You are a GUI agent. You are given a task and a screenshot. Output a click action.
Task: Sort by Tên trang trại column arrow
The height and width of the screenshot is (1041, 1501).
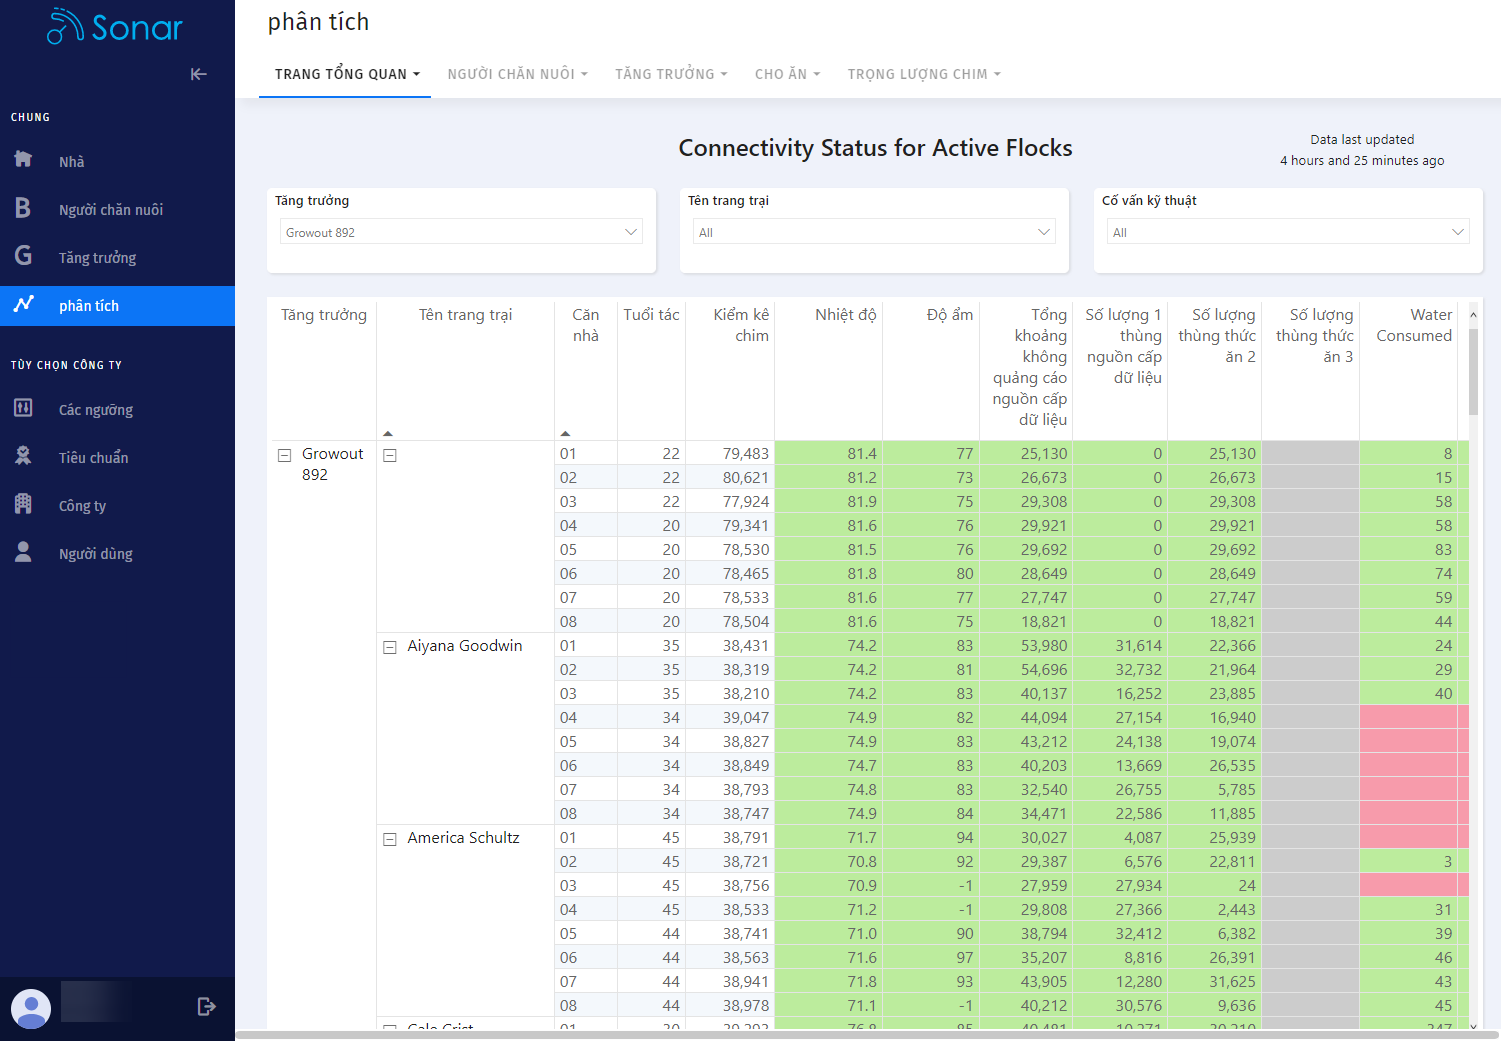pyautogui.click(x=388, y=433)
